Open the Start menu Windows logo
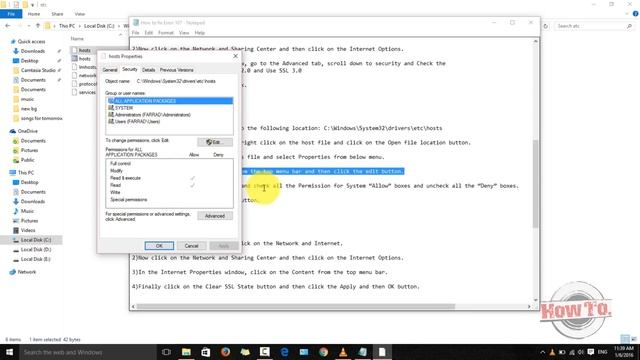This screenshot has width=640, height=360. pos(9,352)
